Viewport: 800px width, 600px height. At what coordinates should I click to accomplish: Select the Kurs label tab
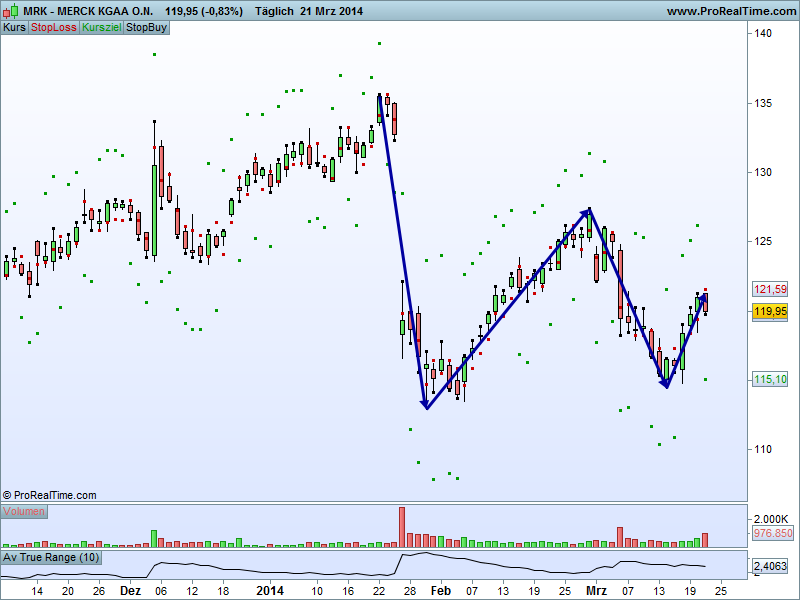pos(14,28)
